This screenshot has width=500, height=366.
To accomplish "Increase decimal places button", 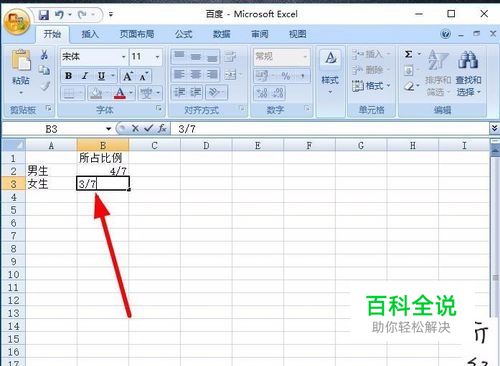I will 262,93.
